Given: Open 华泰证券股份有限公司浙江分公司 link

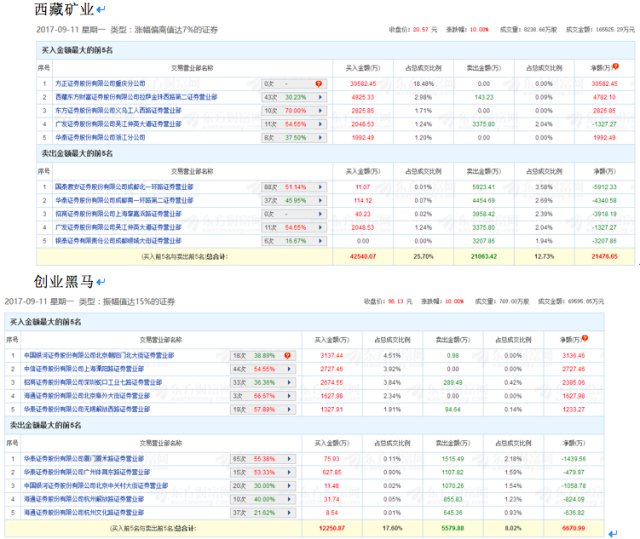Looking at the screenshot, I should click(100, 138).
